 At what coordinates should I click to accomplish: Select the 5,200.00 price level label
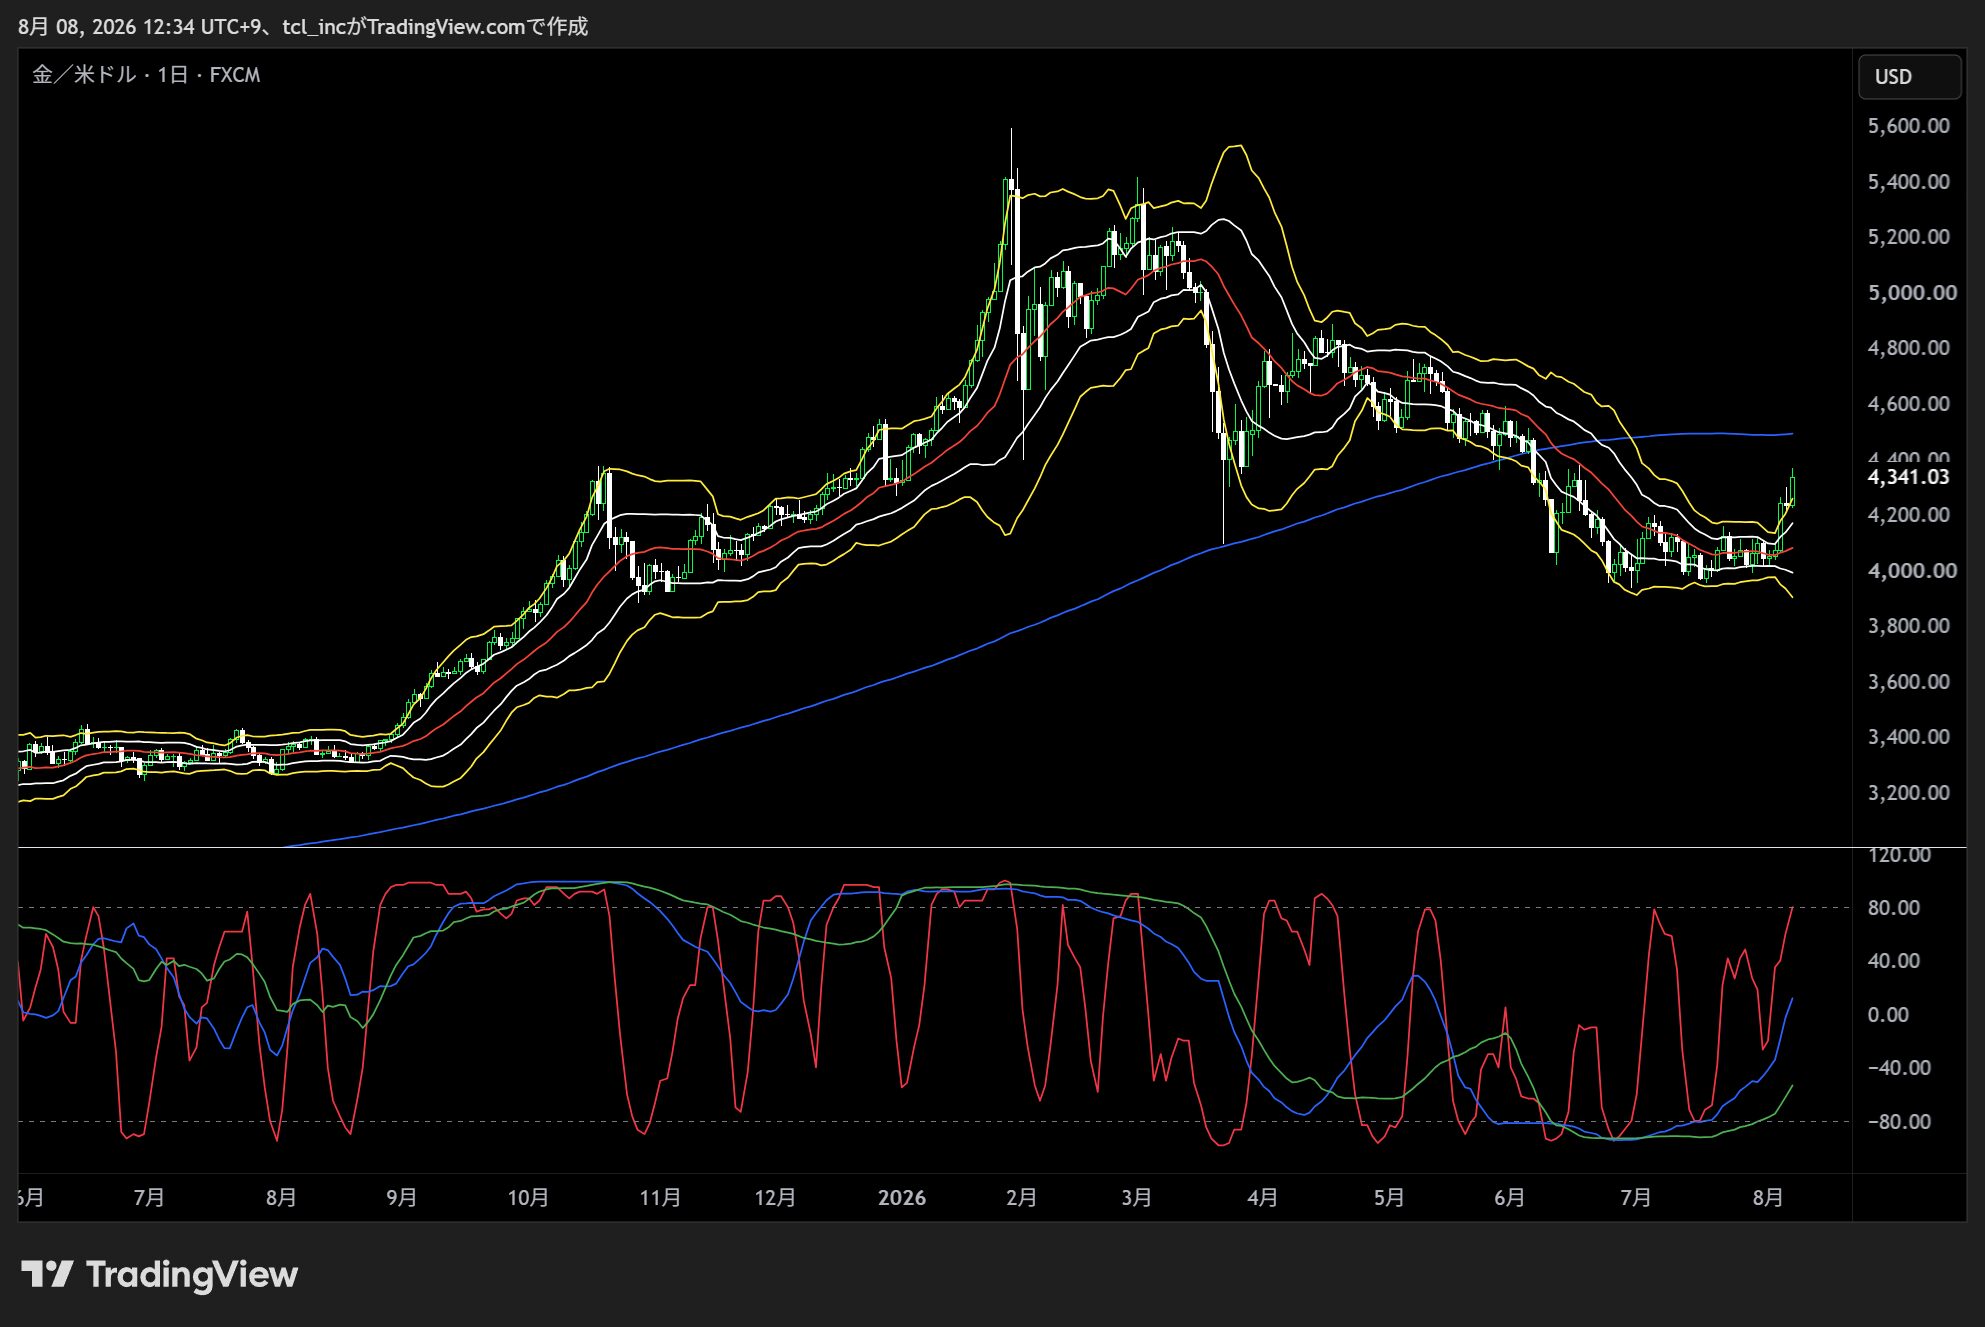click(x=1908, y=237)
